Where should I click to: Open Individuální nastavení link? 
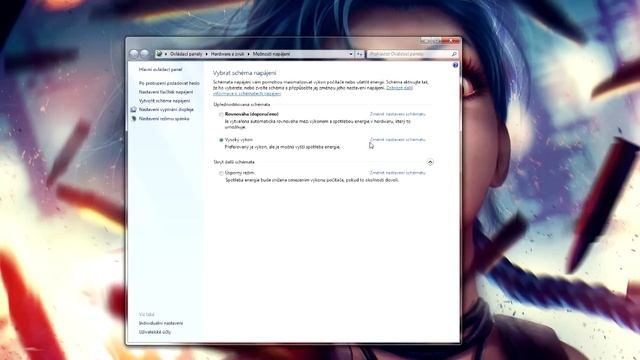[x=161, y=323]
